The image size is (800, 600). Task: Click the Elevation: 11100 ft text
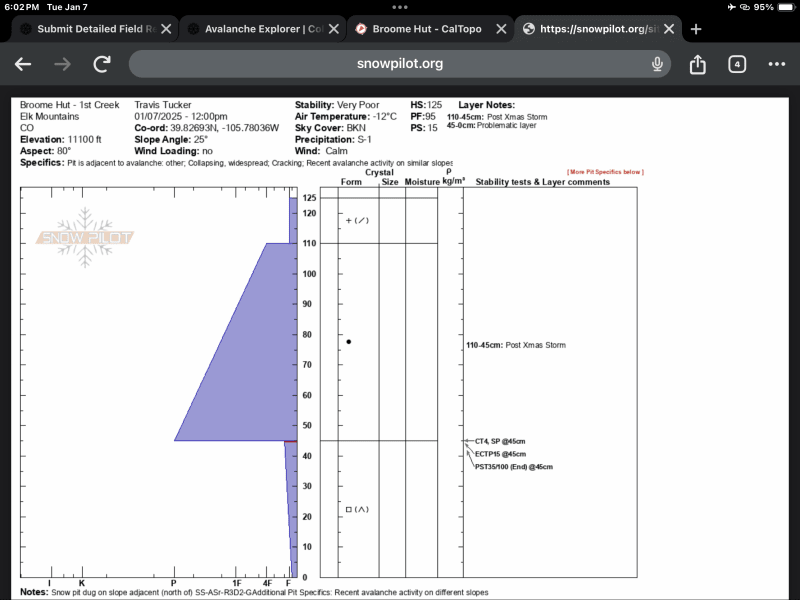coord(61,140)
